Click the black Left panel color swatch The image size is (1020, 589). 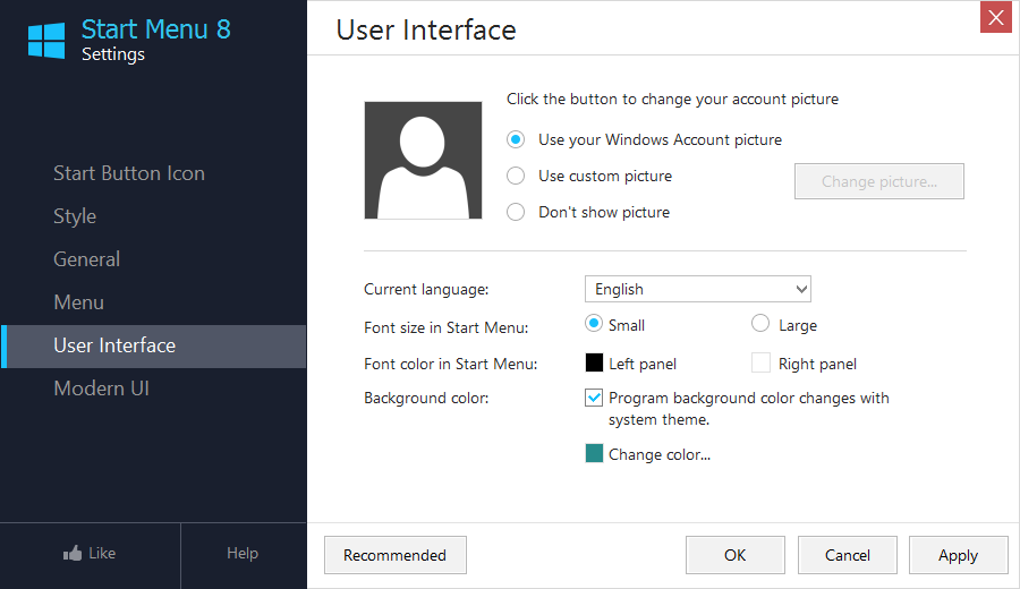[x=594, y=363]
